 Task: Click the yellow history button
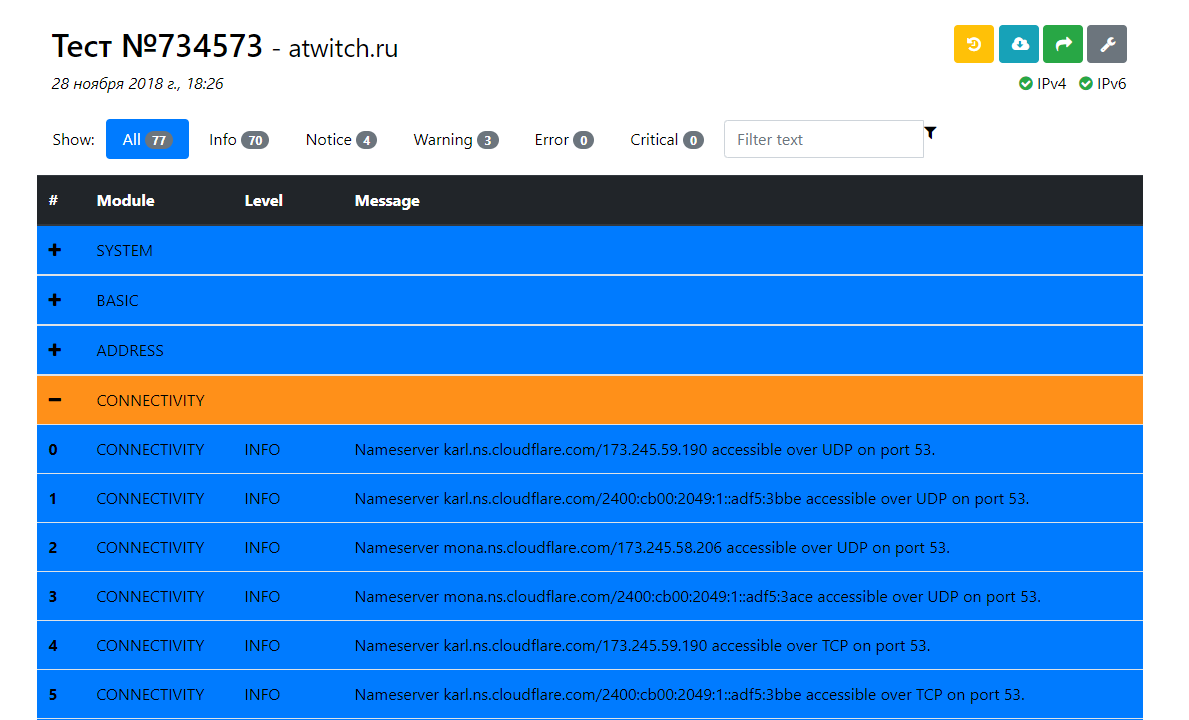[x=973, y=44]
